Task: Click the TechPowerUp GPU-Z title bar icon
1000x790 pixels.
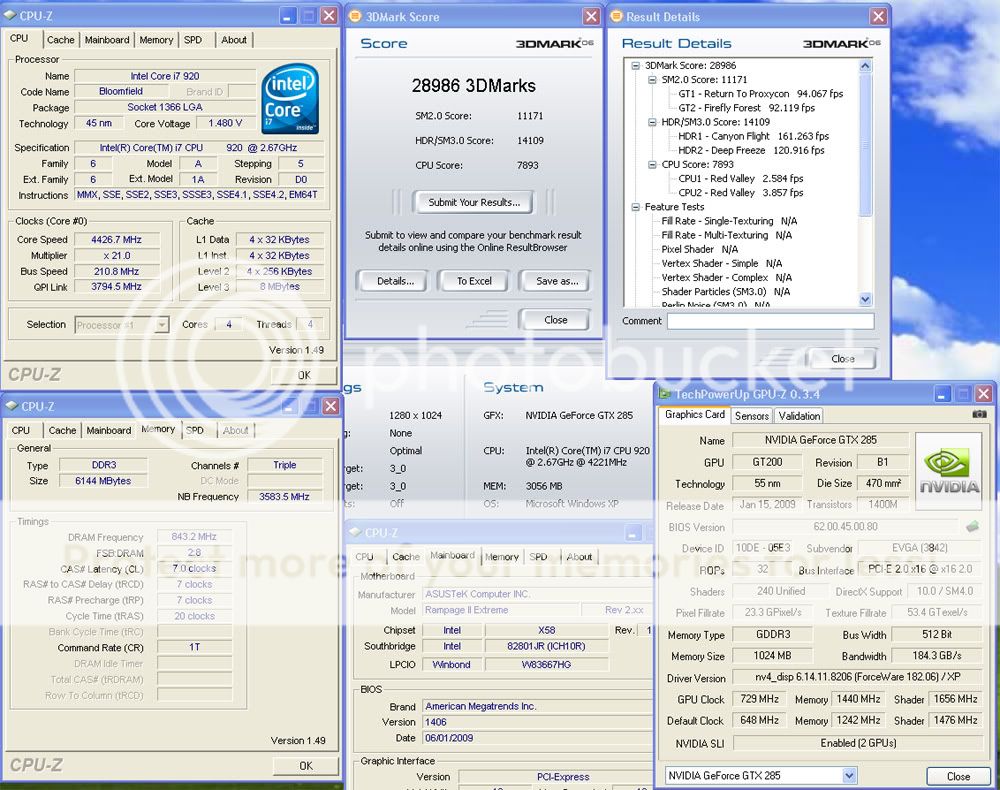Action: click(x=665, y=394)
